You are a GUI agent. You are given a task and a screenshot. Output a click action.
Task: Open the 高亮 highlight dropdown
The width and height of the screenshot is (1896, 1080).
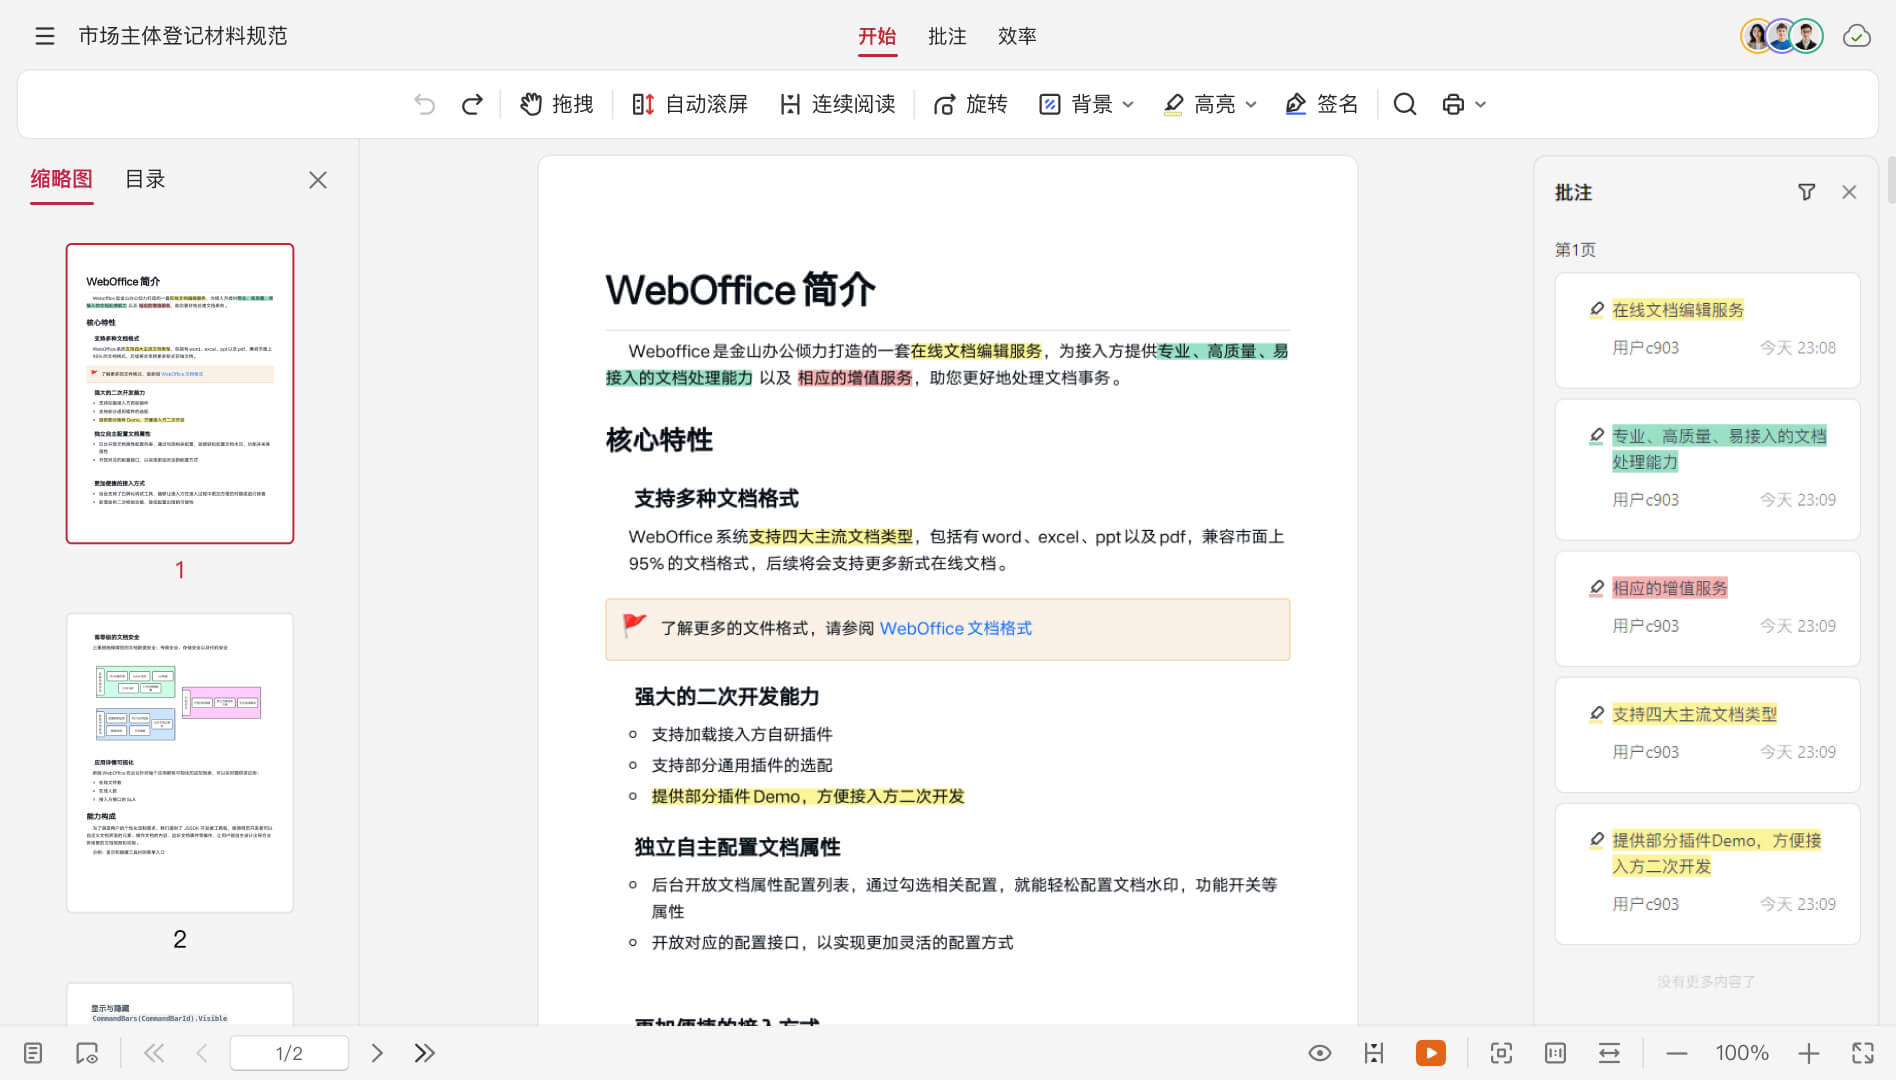click(1210, 104)
